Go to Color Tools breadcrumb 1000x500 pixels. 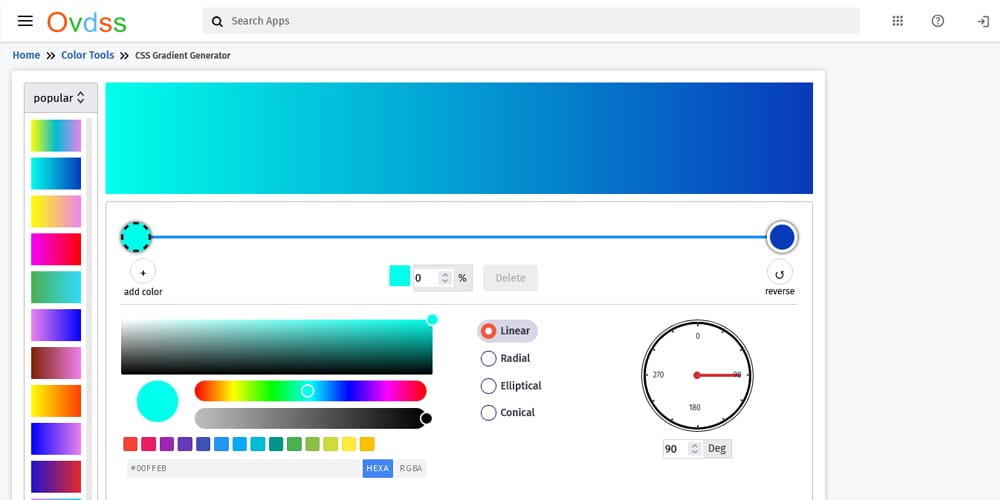(87, 55)
